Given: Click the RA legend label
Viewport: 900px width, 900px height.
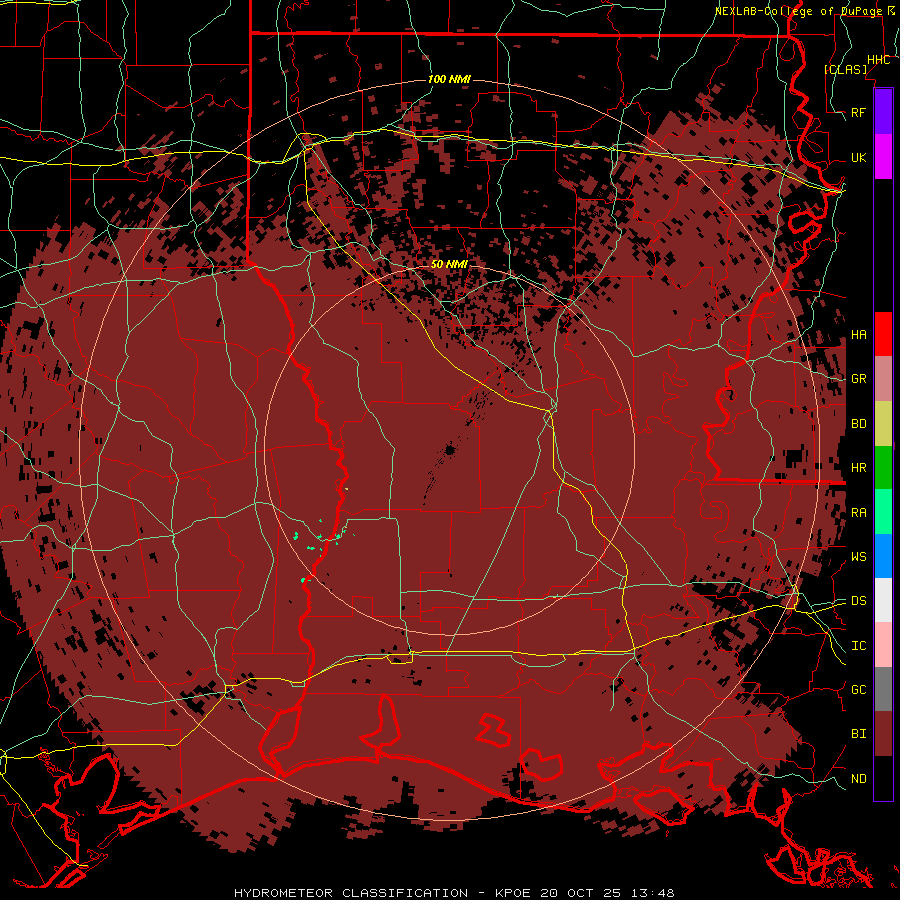Looking at the screenshot, I should tap(859, 512).
